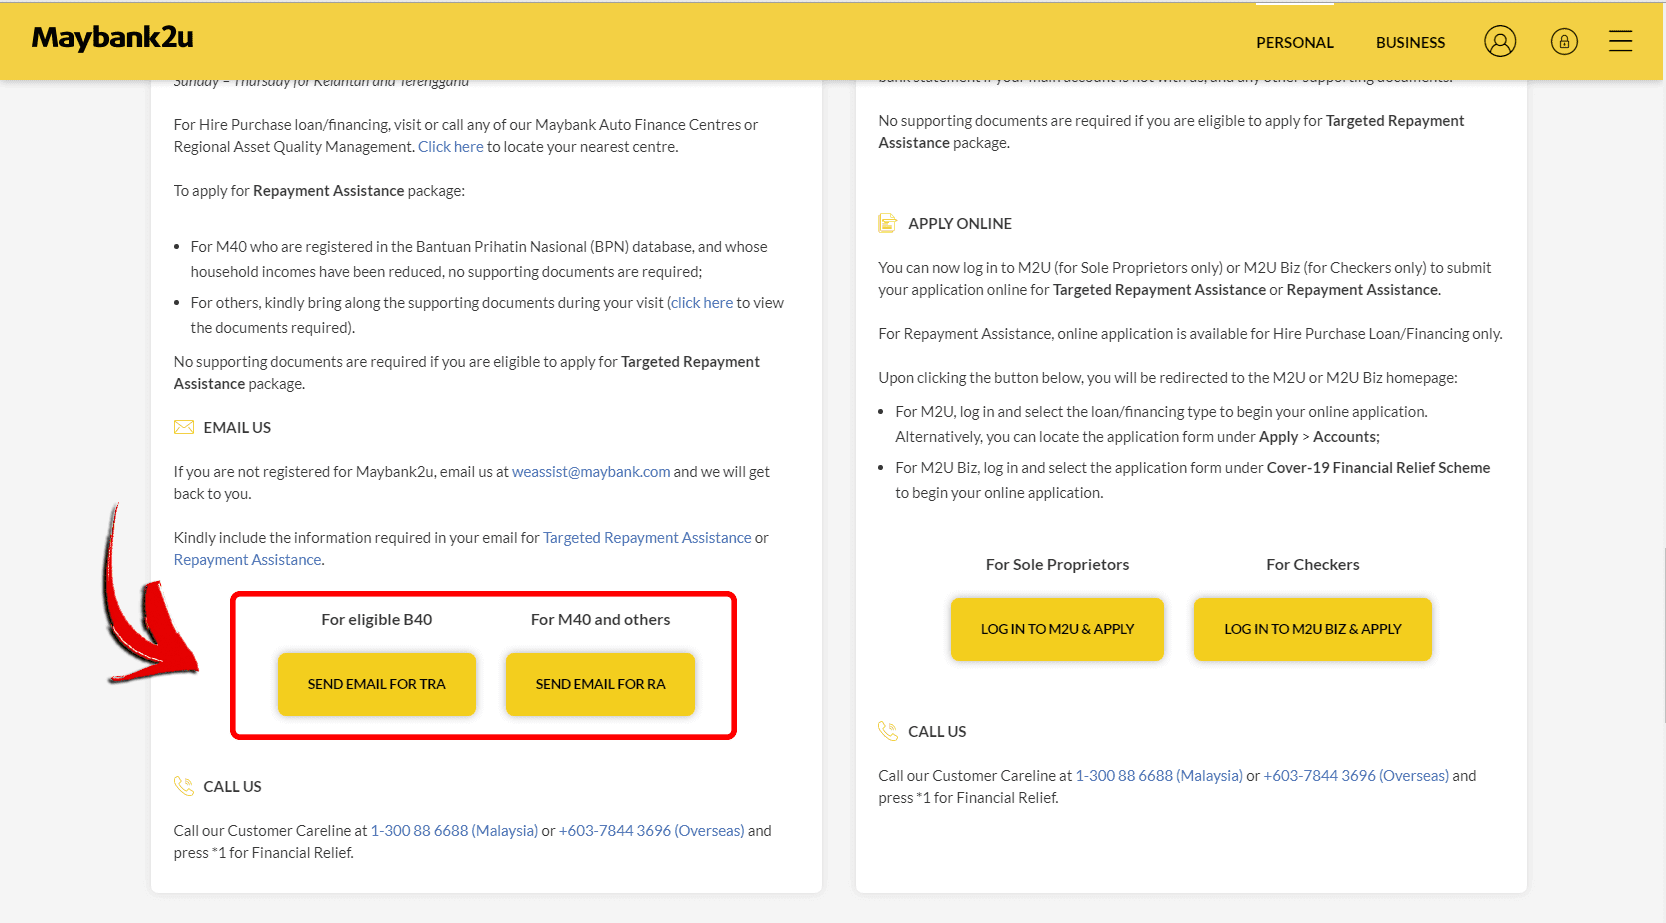Screen dimensions: 1666x923
Task: Click the 'APPLY ONLINE' heading
Action: [960, 224]
